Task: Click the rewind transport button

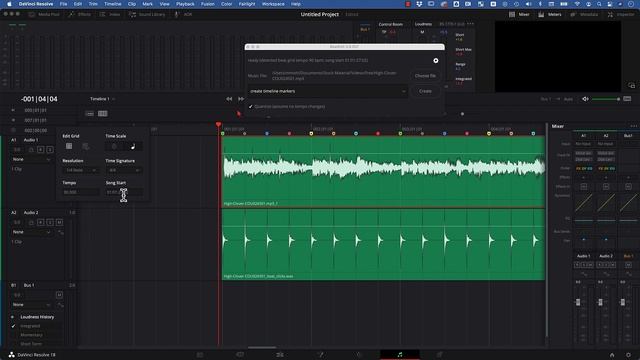Action: point(229,99)
